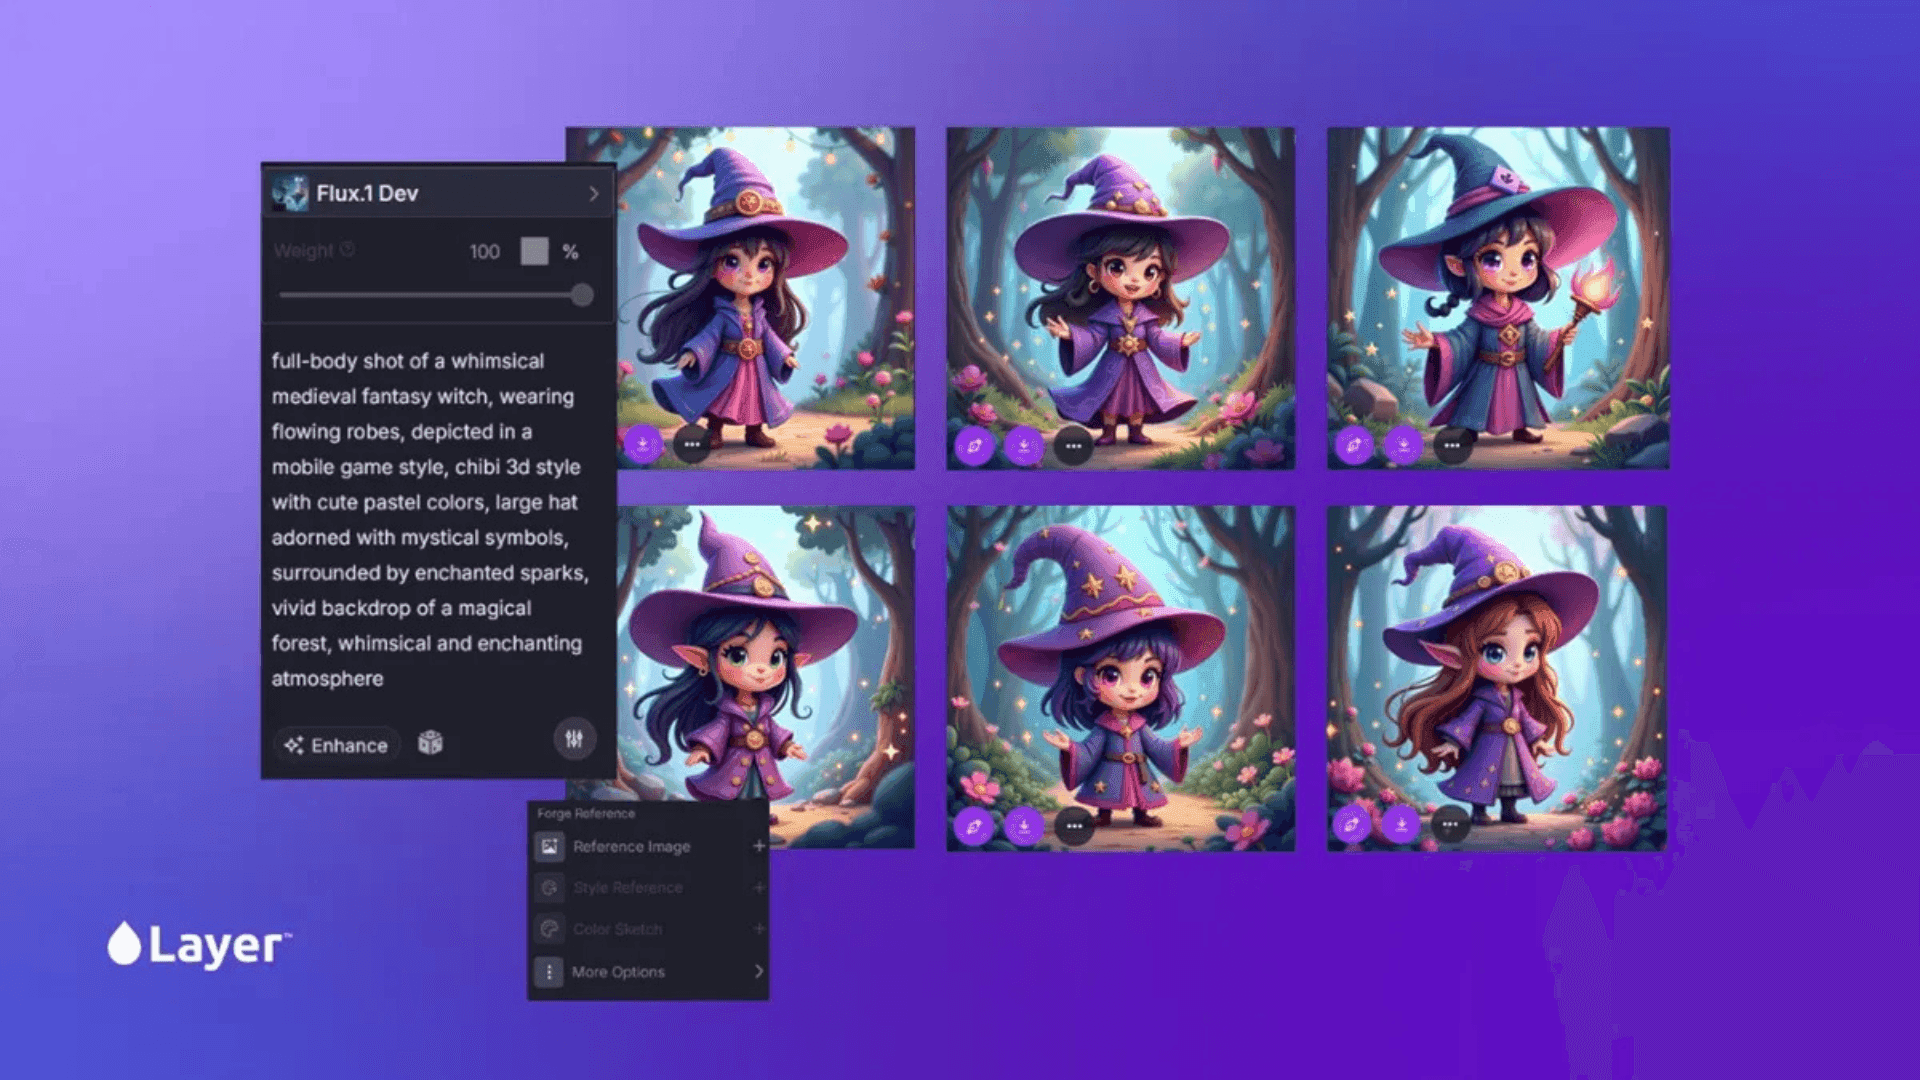This screenshot has height=1080, width=1920.
Task: Click the dice icon to randomize the prompt
Action: [430, 744]
